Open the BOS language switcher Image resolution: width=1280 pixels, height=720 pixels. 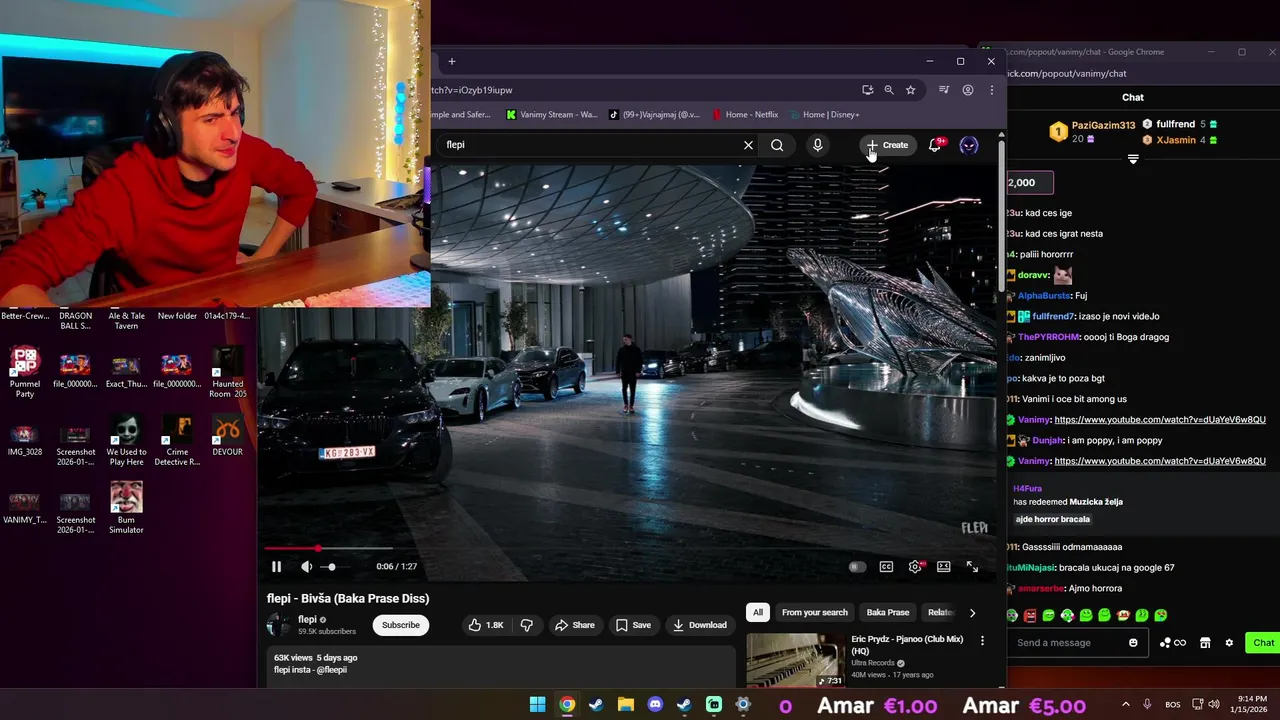[x=1173, y=705]
